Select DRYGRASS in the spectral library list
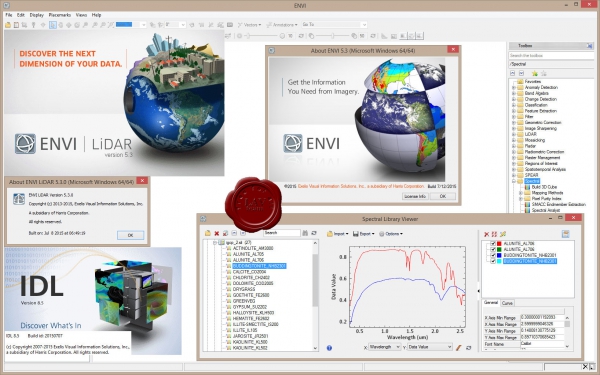The height and width of the screenshot is (375, 600). coord(244,289)
